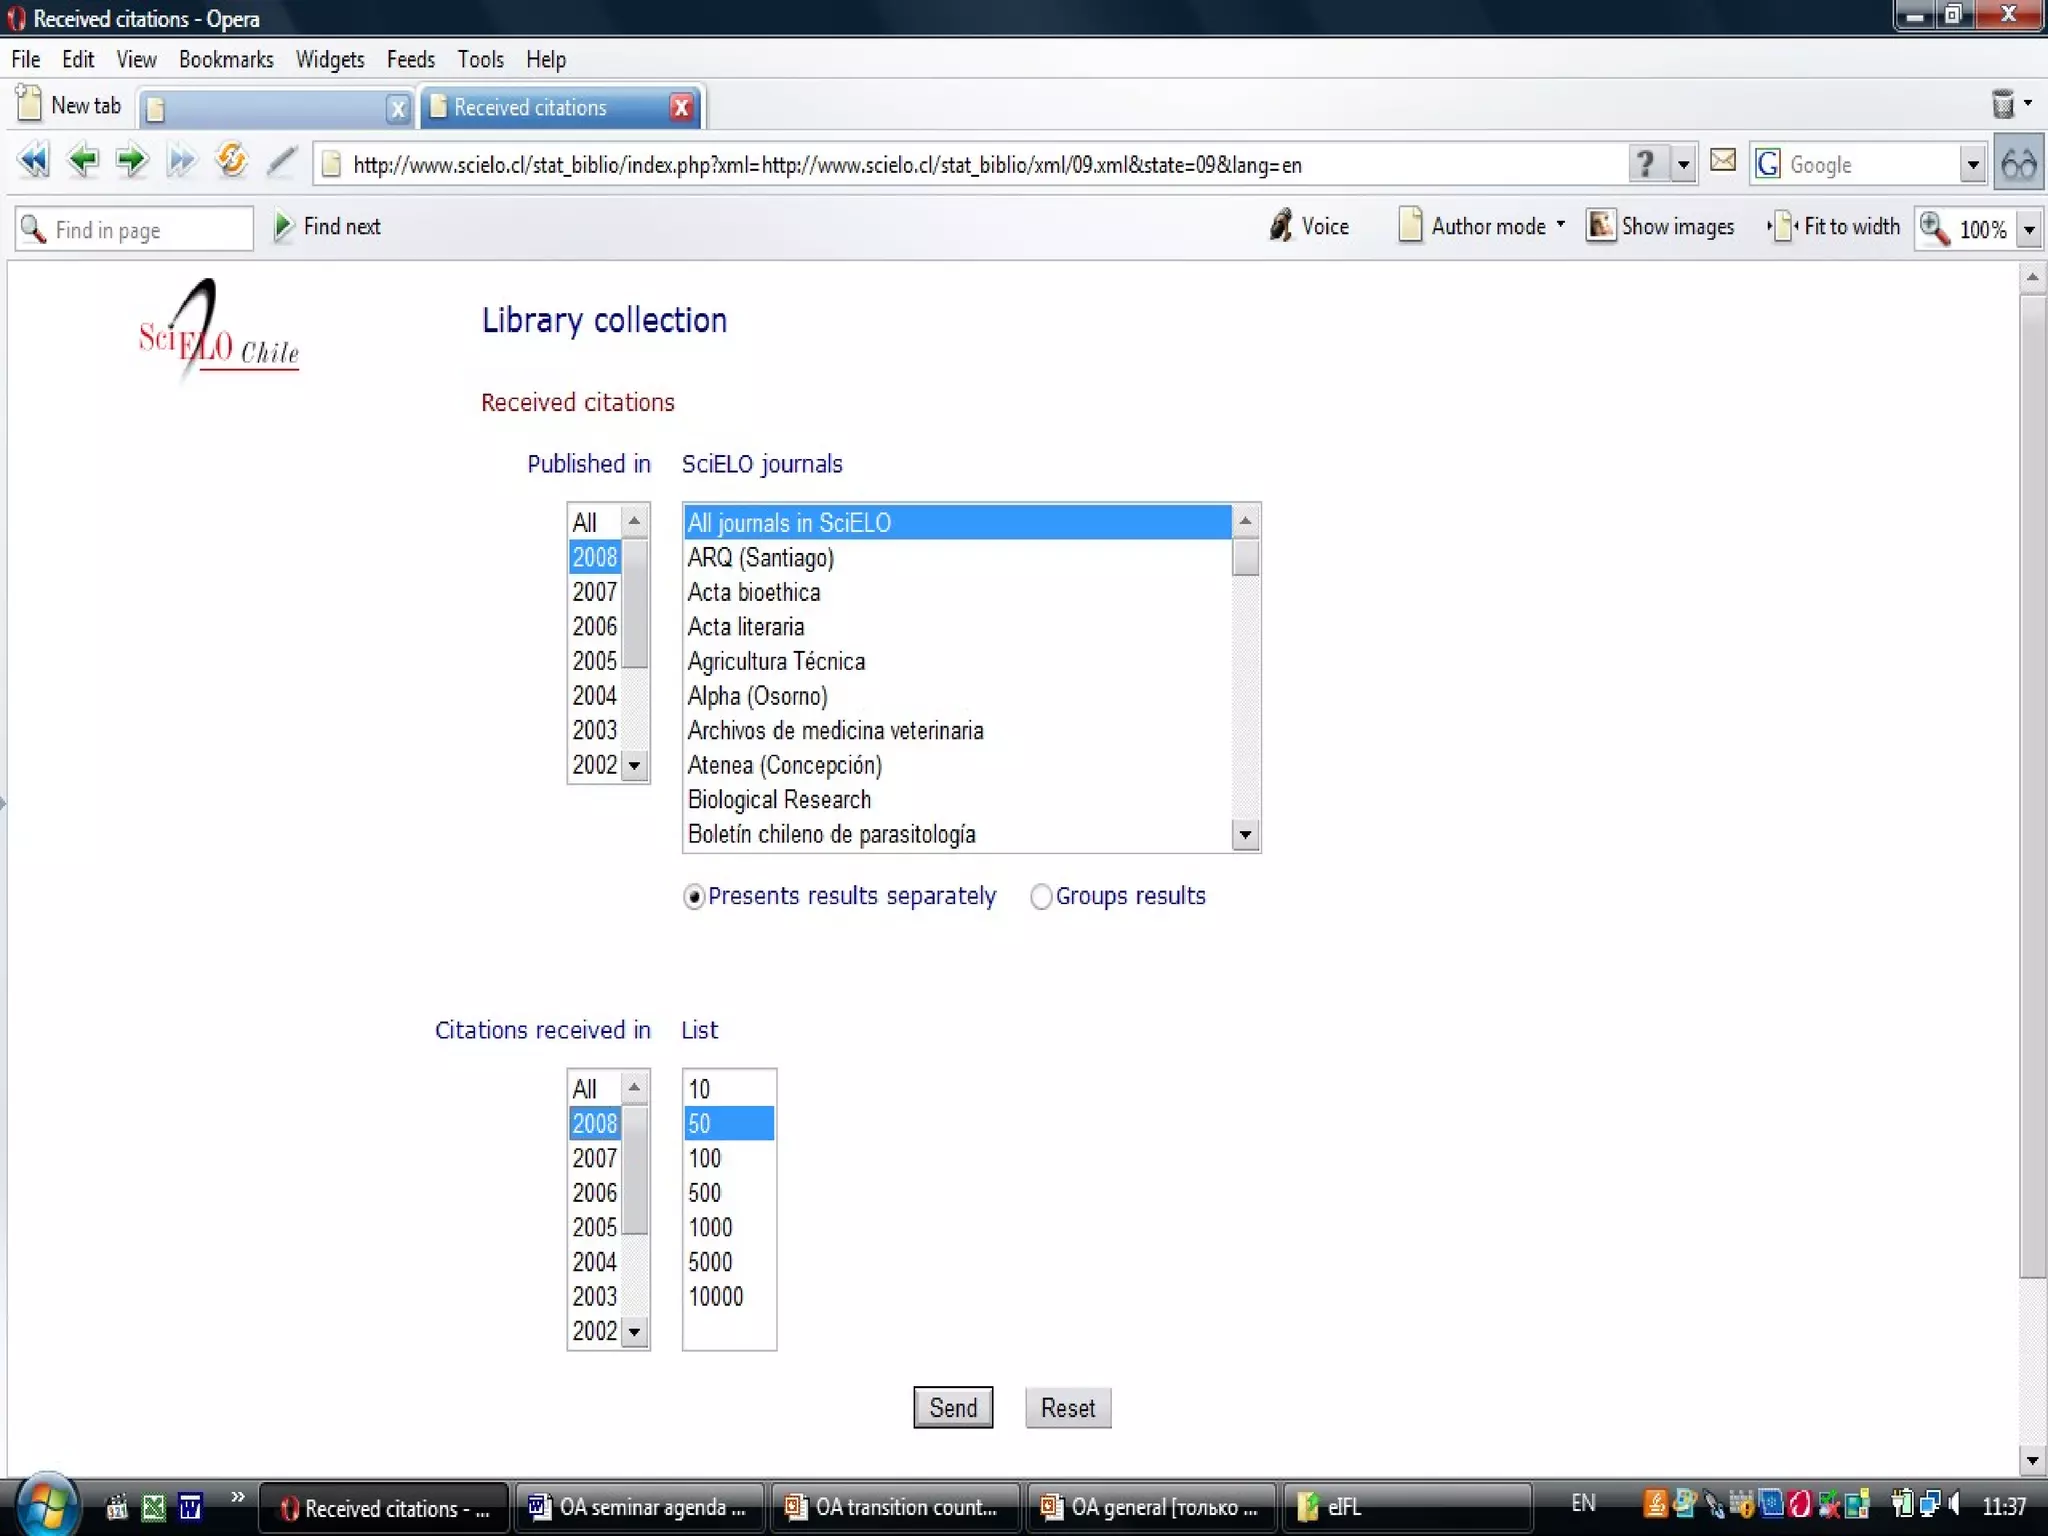Expand the 100% zoom level dropdown
The image size is (2048, 1536).
2029,230
